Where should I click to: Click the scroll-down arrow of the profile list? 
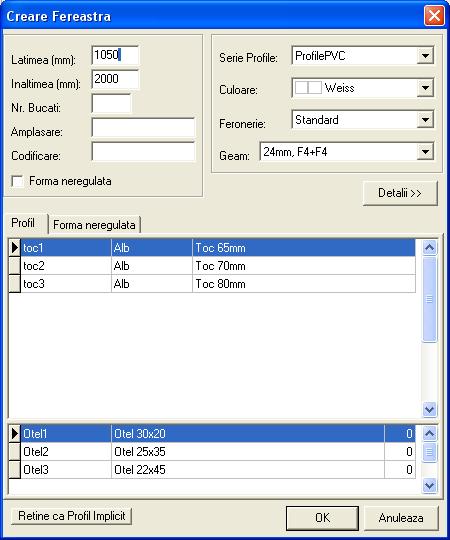[429, 409]
